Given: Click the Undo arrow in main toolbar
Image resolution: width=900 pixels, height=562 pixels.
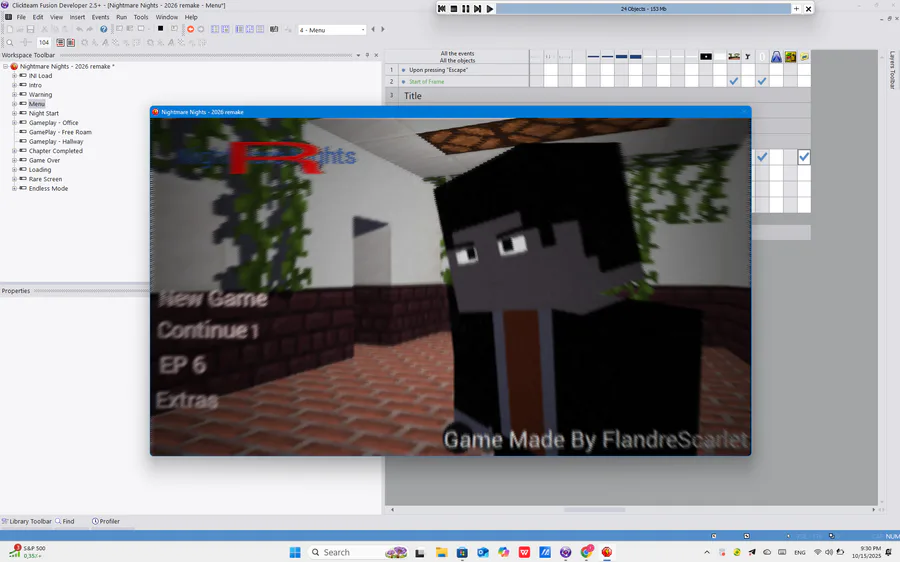Looking at the screenshot, I should (x=79, y=29).
